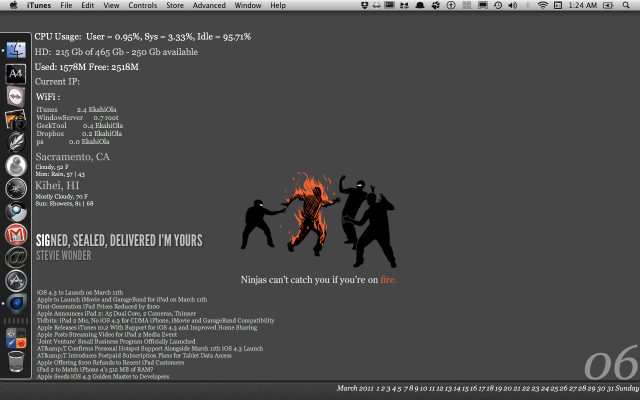The image size is (640, 400).
Task: Click the battery status menu bar icon
Action: [x=608, y=5]
